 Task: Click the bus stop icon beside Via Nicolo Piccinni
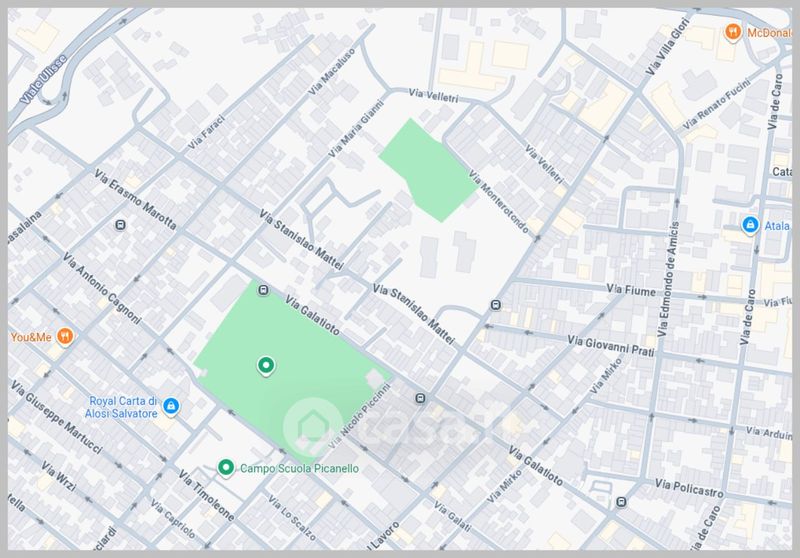tap(420, 397)
